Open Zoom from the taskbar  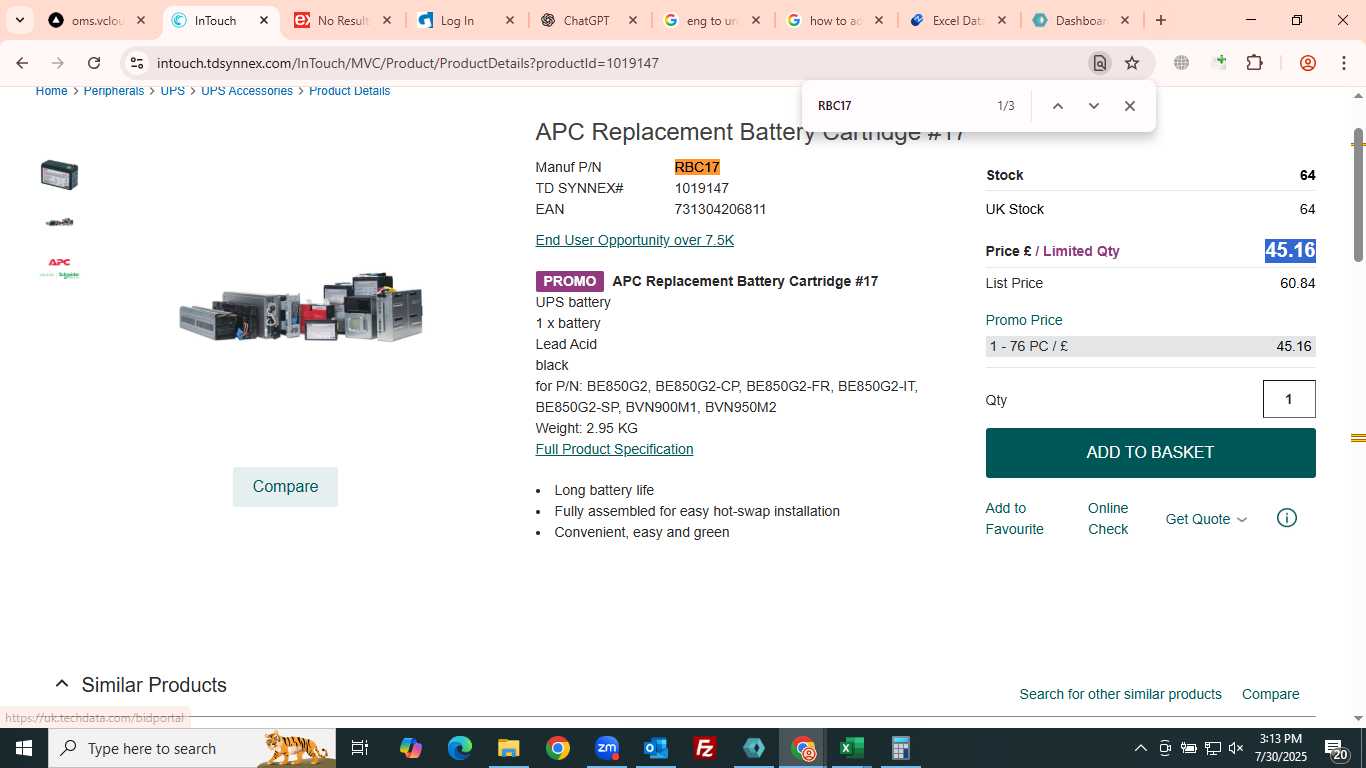click(607, 748)
